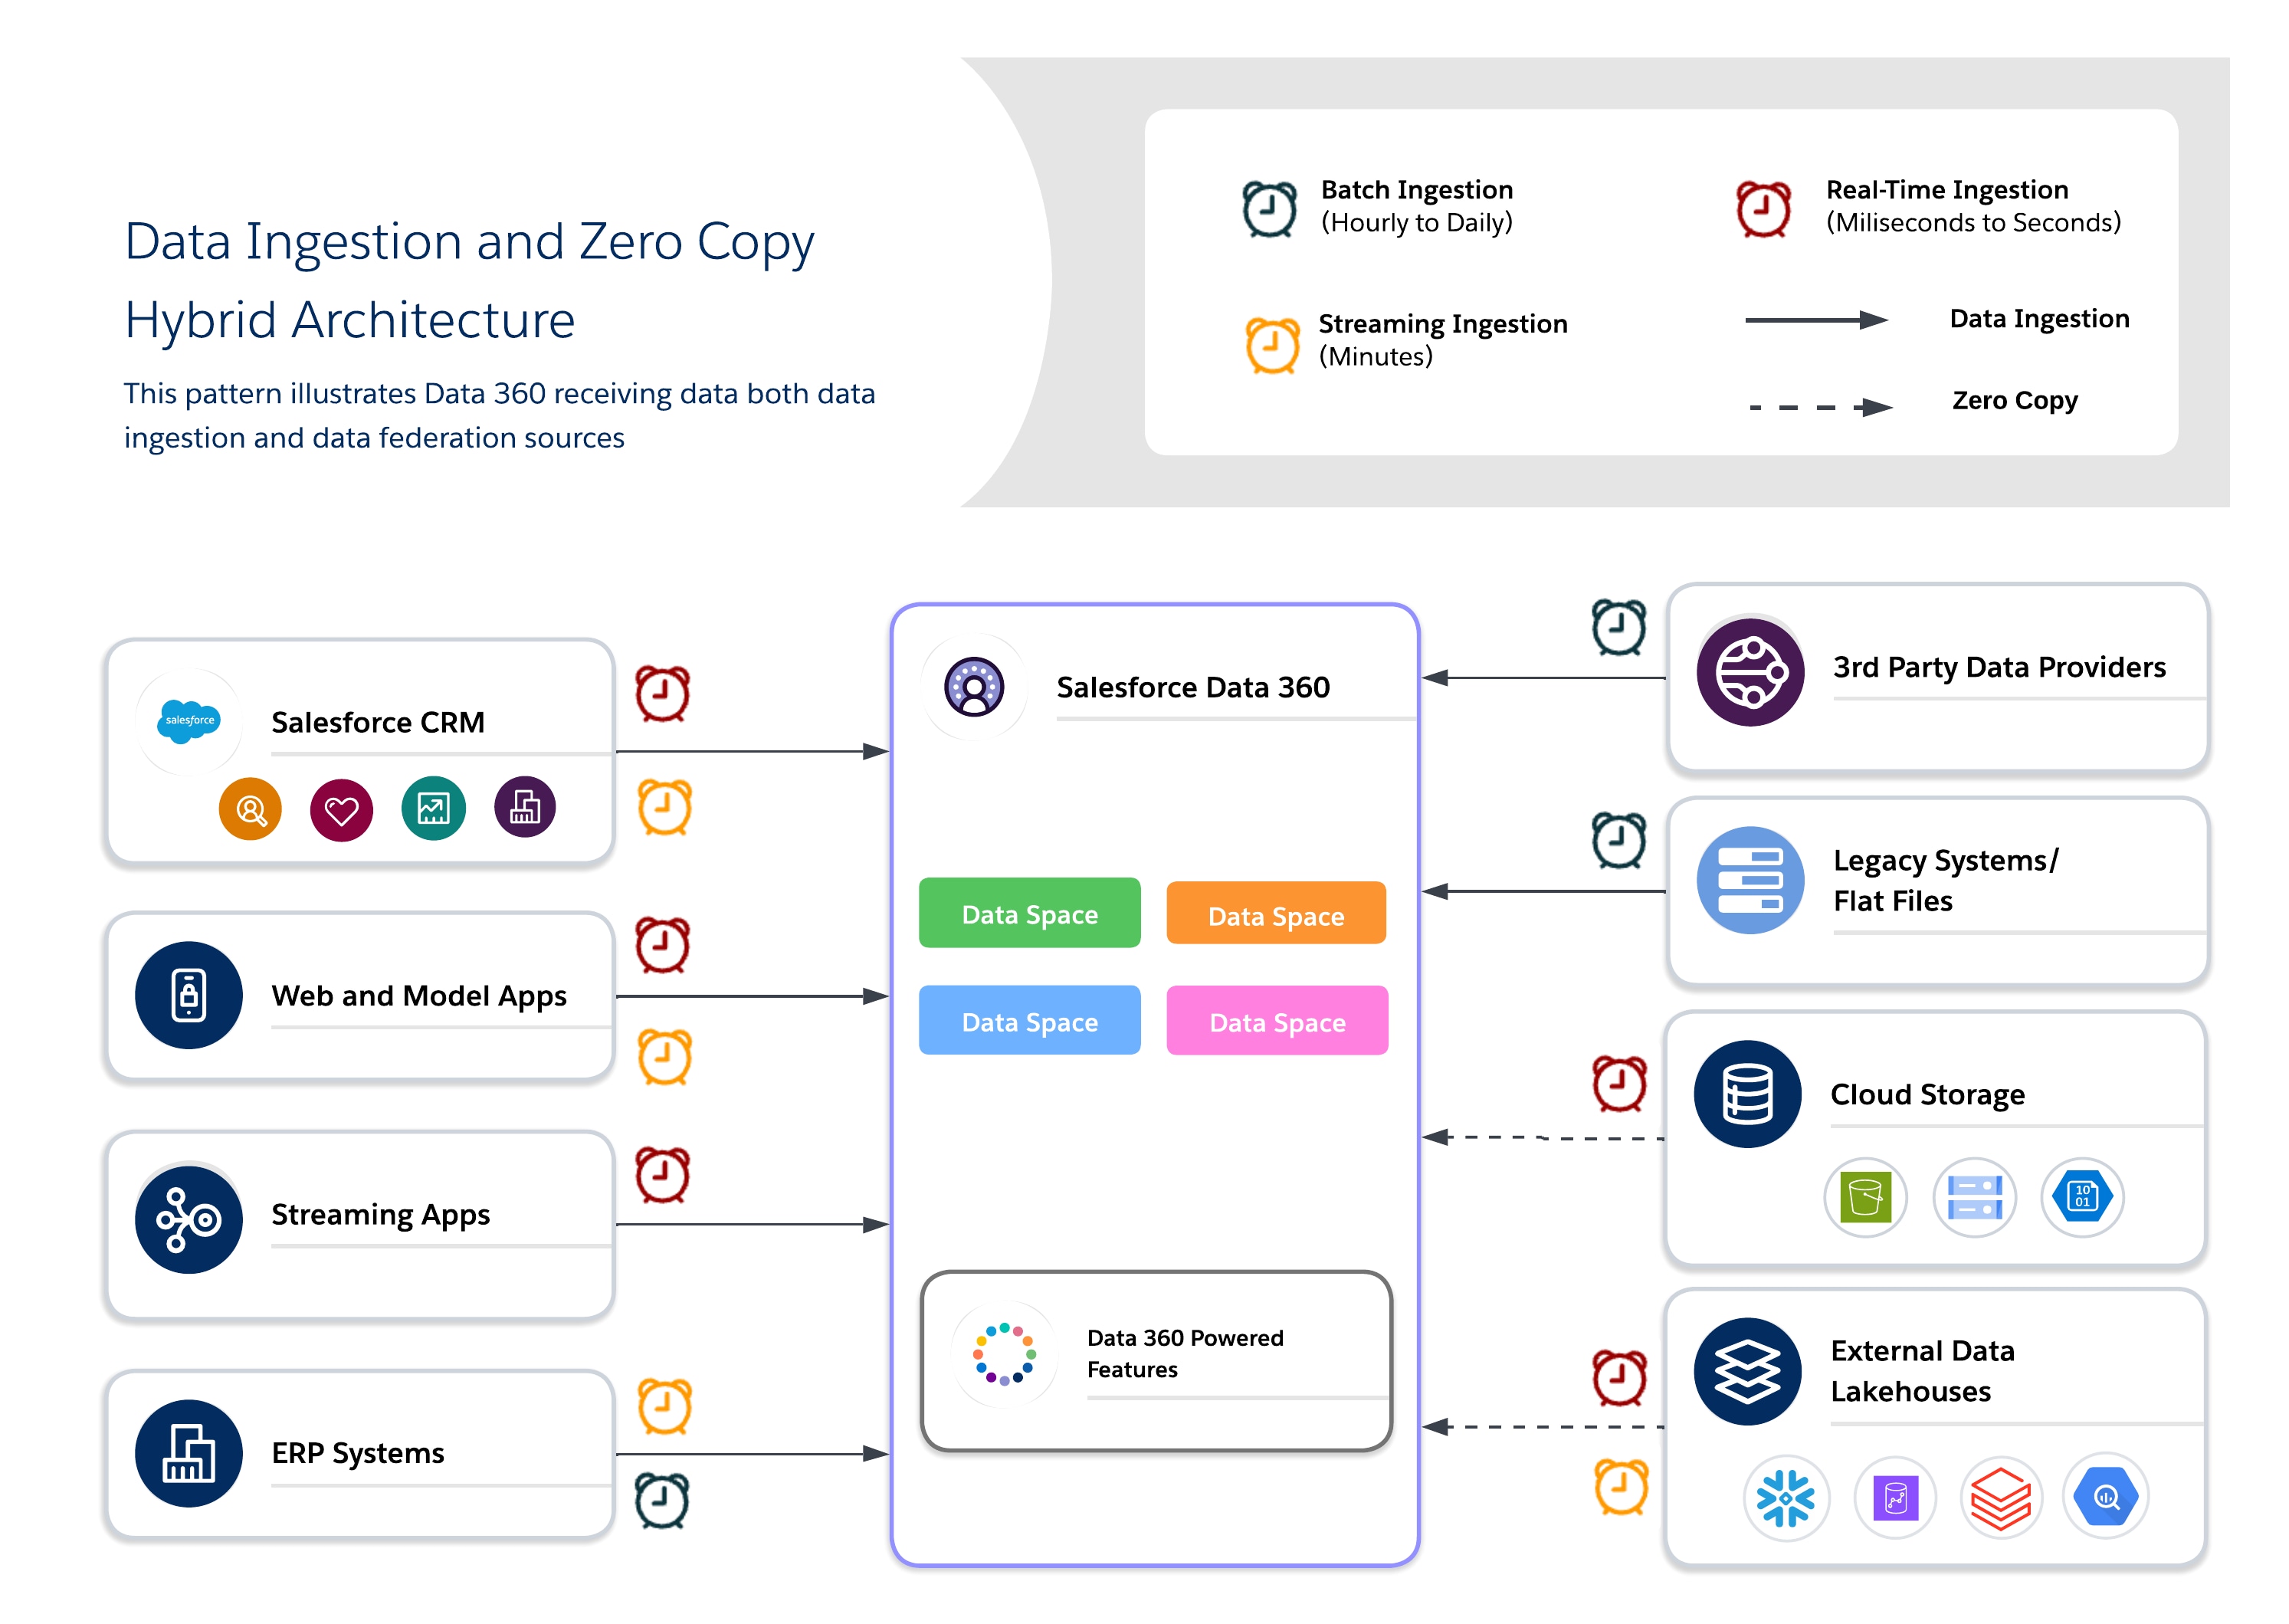Screen dimensions: 2289x1624
Task: Click the orange Data Space tile
Action: [x=1276, y=913]
